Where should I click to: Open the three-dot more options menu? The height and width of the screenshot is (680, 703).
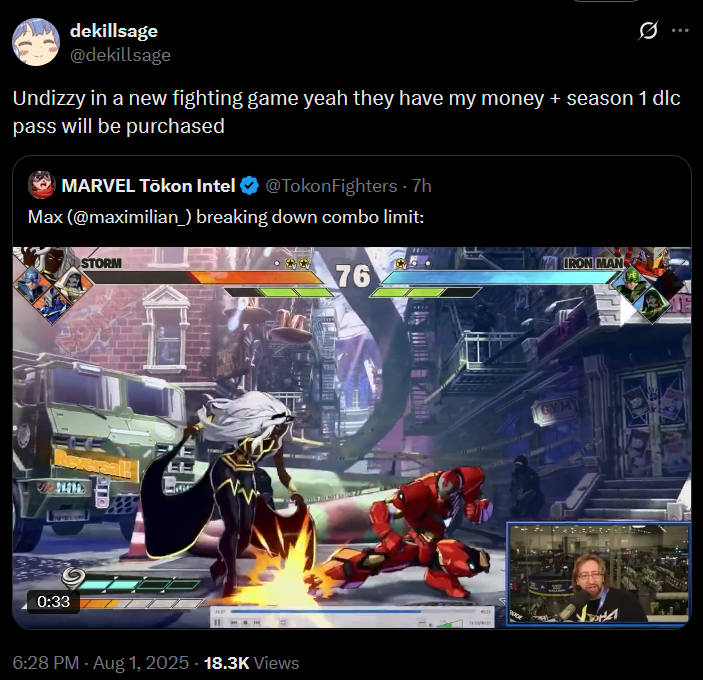click(x=680, y=30)
